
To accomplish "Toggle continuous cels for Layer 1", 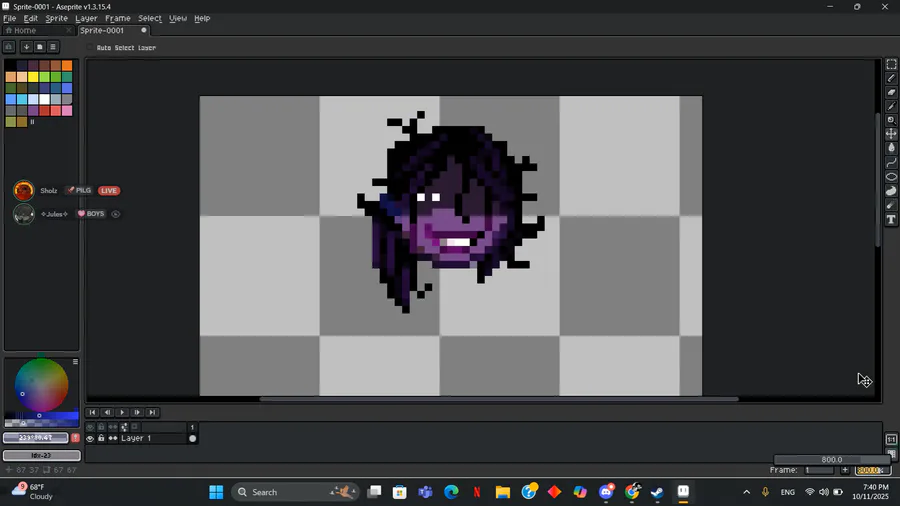I will 113,438.
